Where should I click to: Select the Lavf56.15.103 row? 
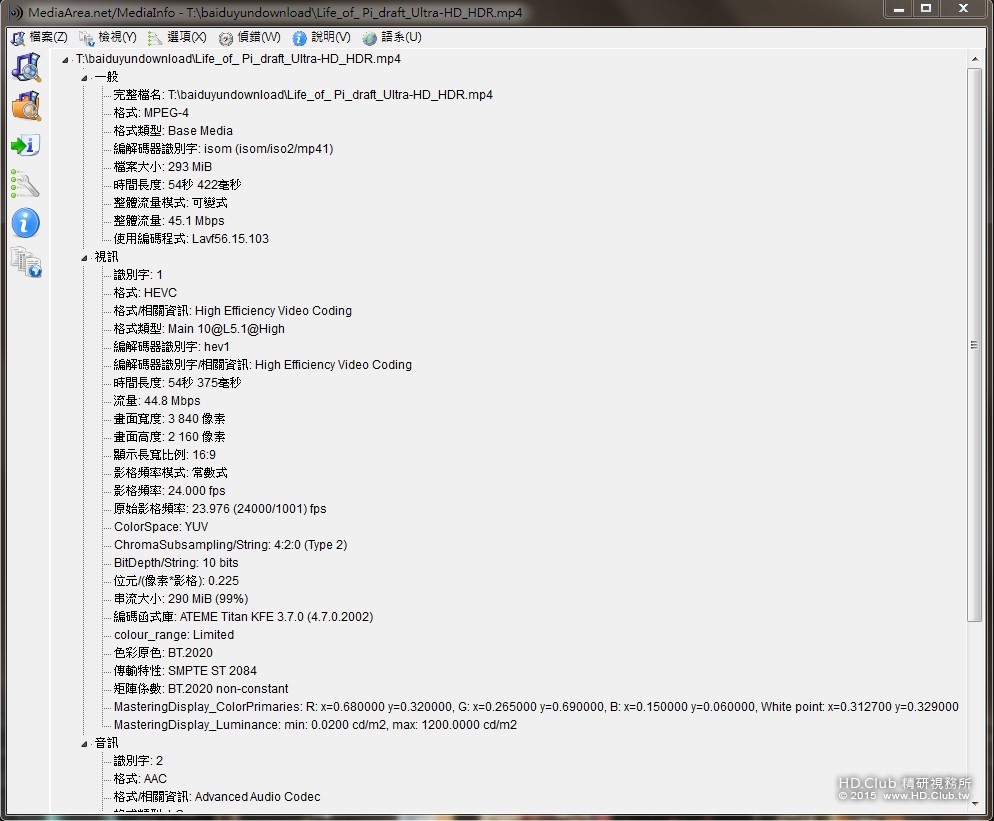click(191, 239)
